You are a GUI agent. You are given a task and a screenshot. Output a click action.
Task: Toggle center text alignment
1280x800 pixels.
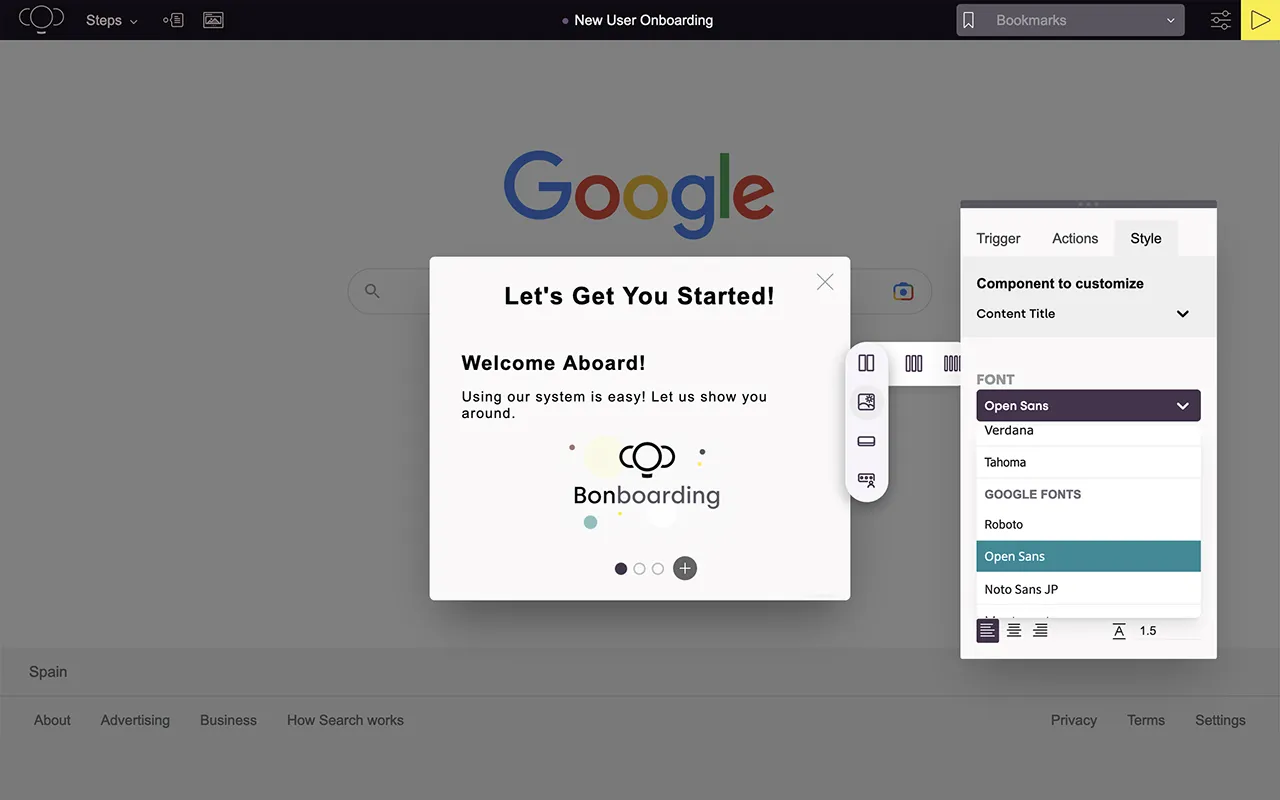1013,630
